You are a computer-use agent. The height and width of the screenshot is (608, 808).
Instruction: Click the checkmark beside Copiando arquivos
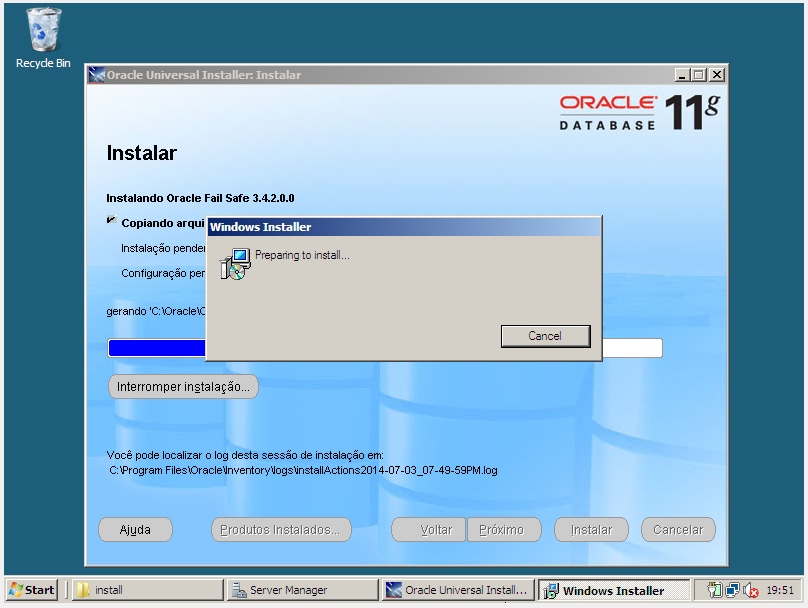(x=113, y=223)
